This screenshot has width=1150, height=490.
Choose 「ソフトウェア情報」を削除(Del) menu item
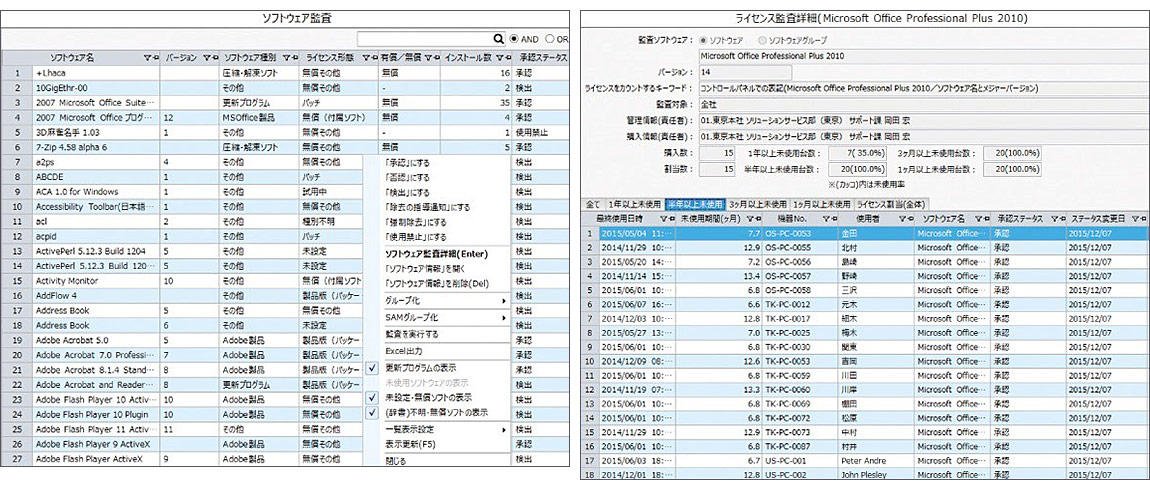436,283
